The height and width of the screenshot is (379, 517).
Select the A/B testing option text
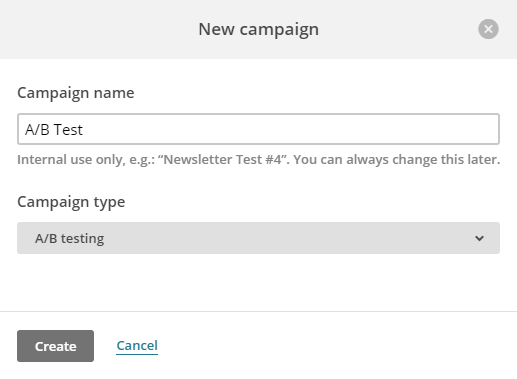70,239
